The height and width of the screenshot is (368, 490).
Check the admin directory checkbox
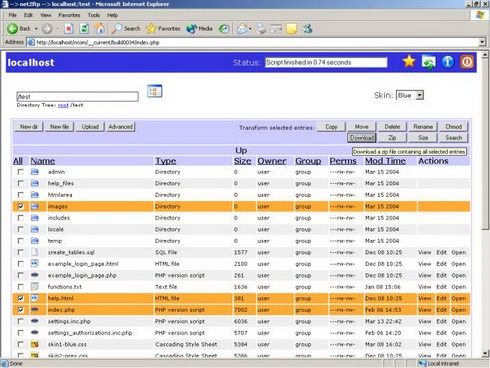click(21, 172)
